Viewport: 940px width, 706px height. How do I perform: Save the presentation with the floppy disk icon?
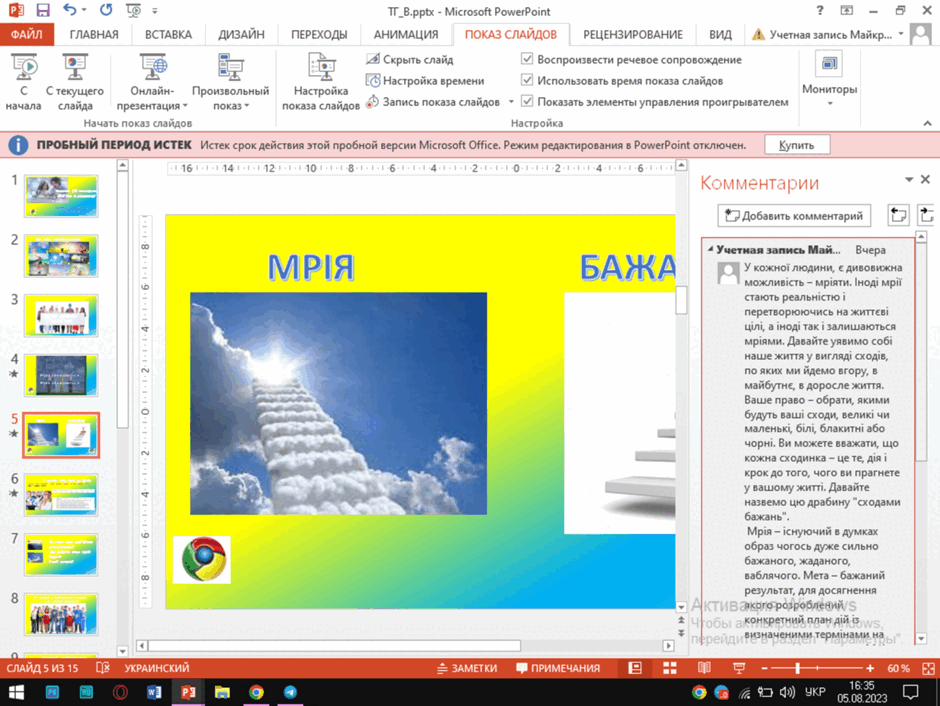coord(43,10)
